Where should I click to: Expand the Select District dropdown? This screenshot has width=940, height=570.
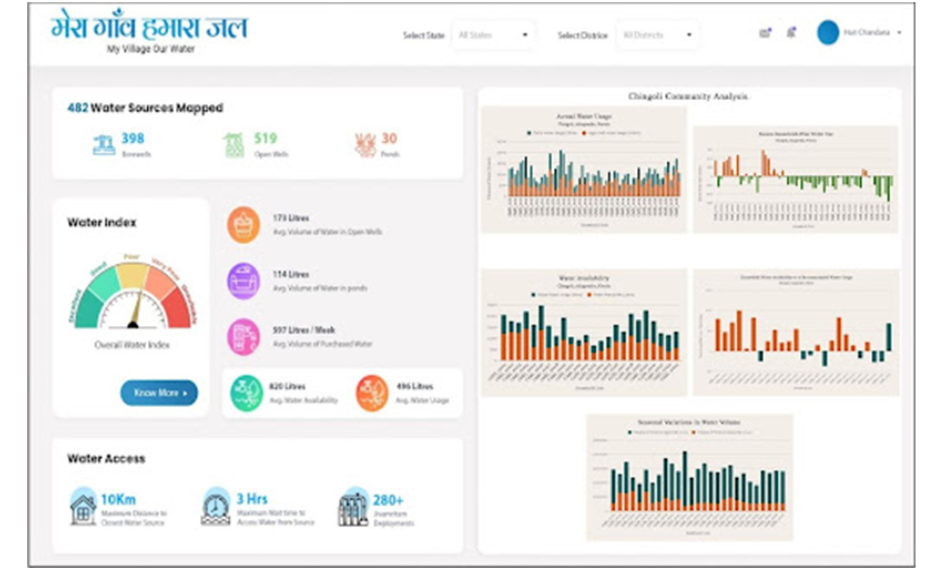coord(657,35)
